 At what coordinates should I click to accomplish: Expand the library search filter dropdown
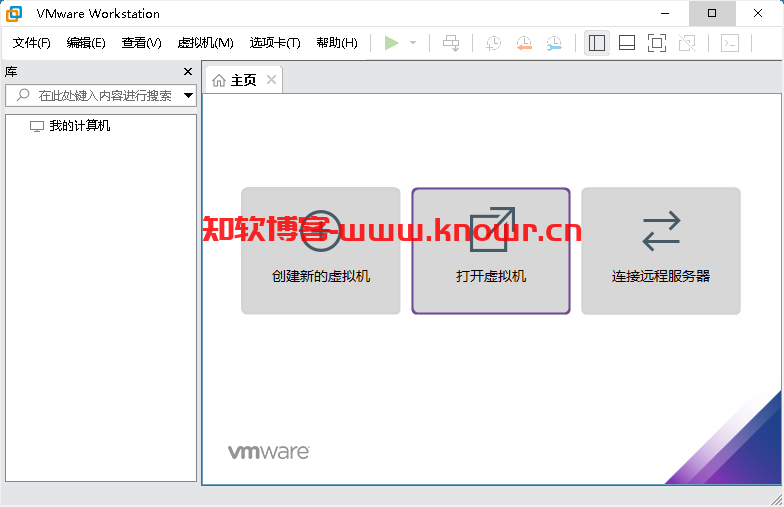(188, 96)
